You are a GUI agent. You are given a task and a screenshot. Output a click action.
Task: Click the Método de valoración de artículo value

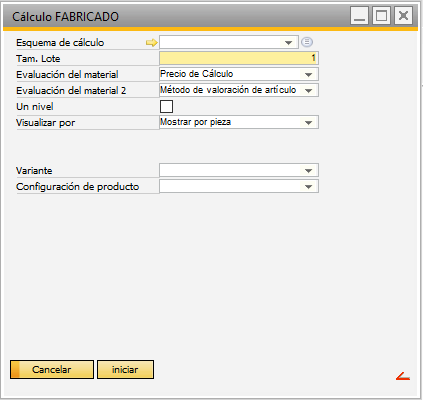[x=228, y=90]
